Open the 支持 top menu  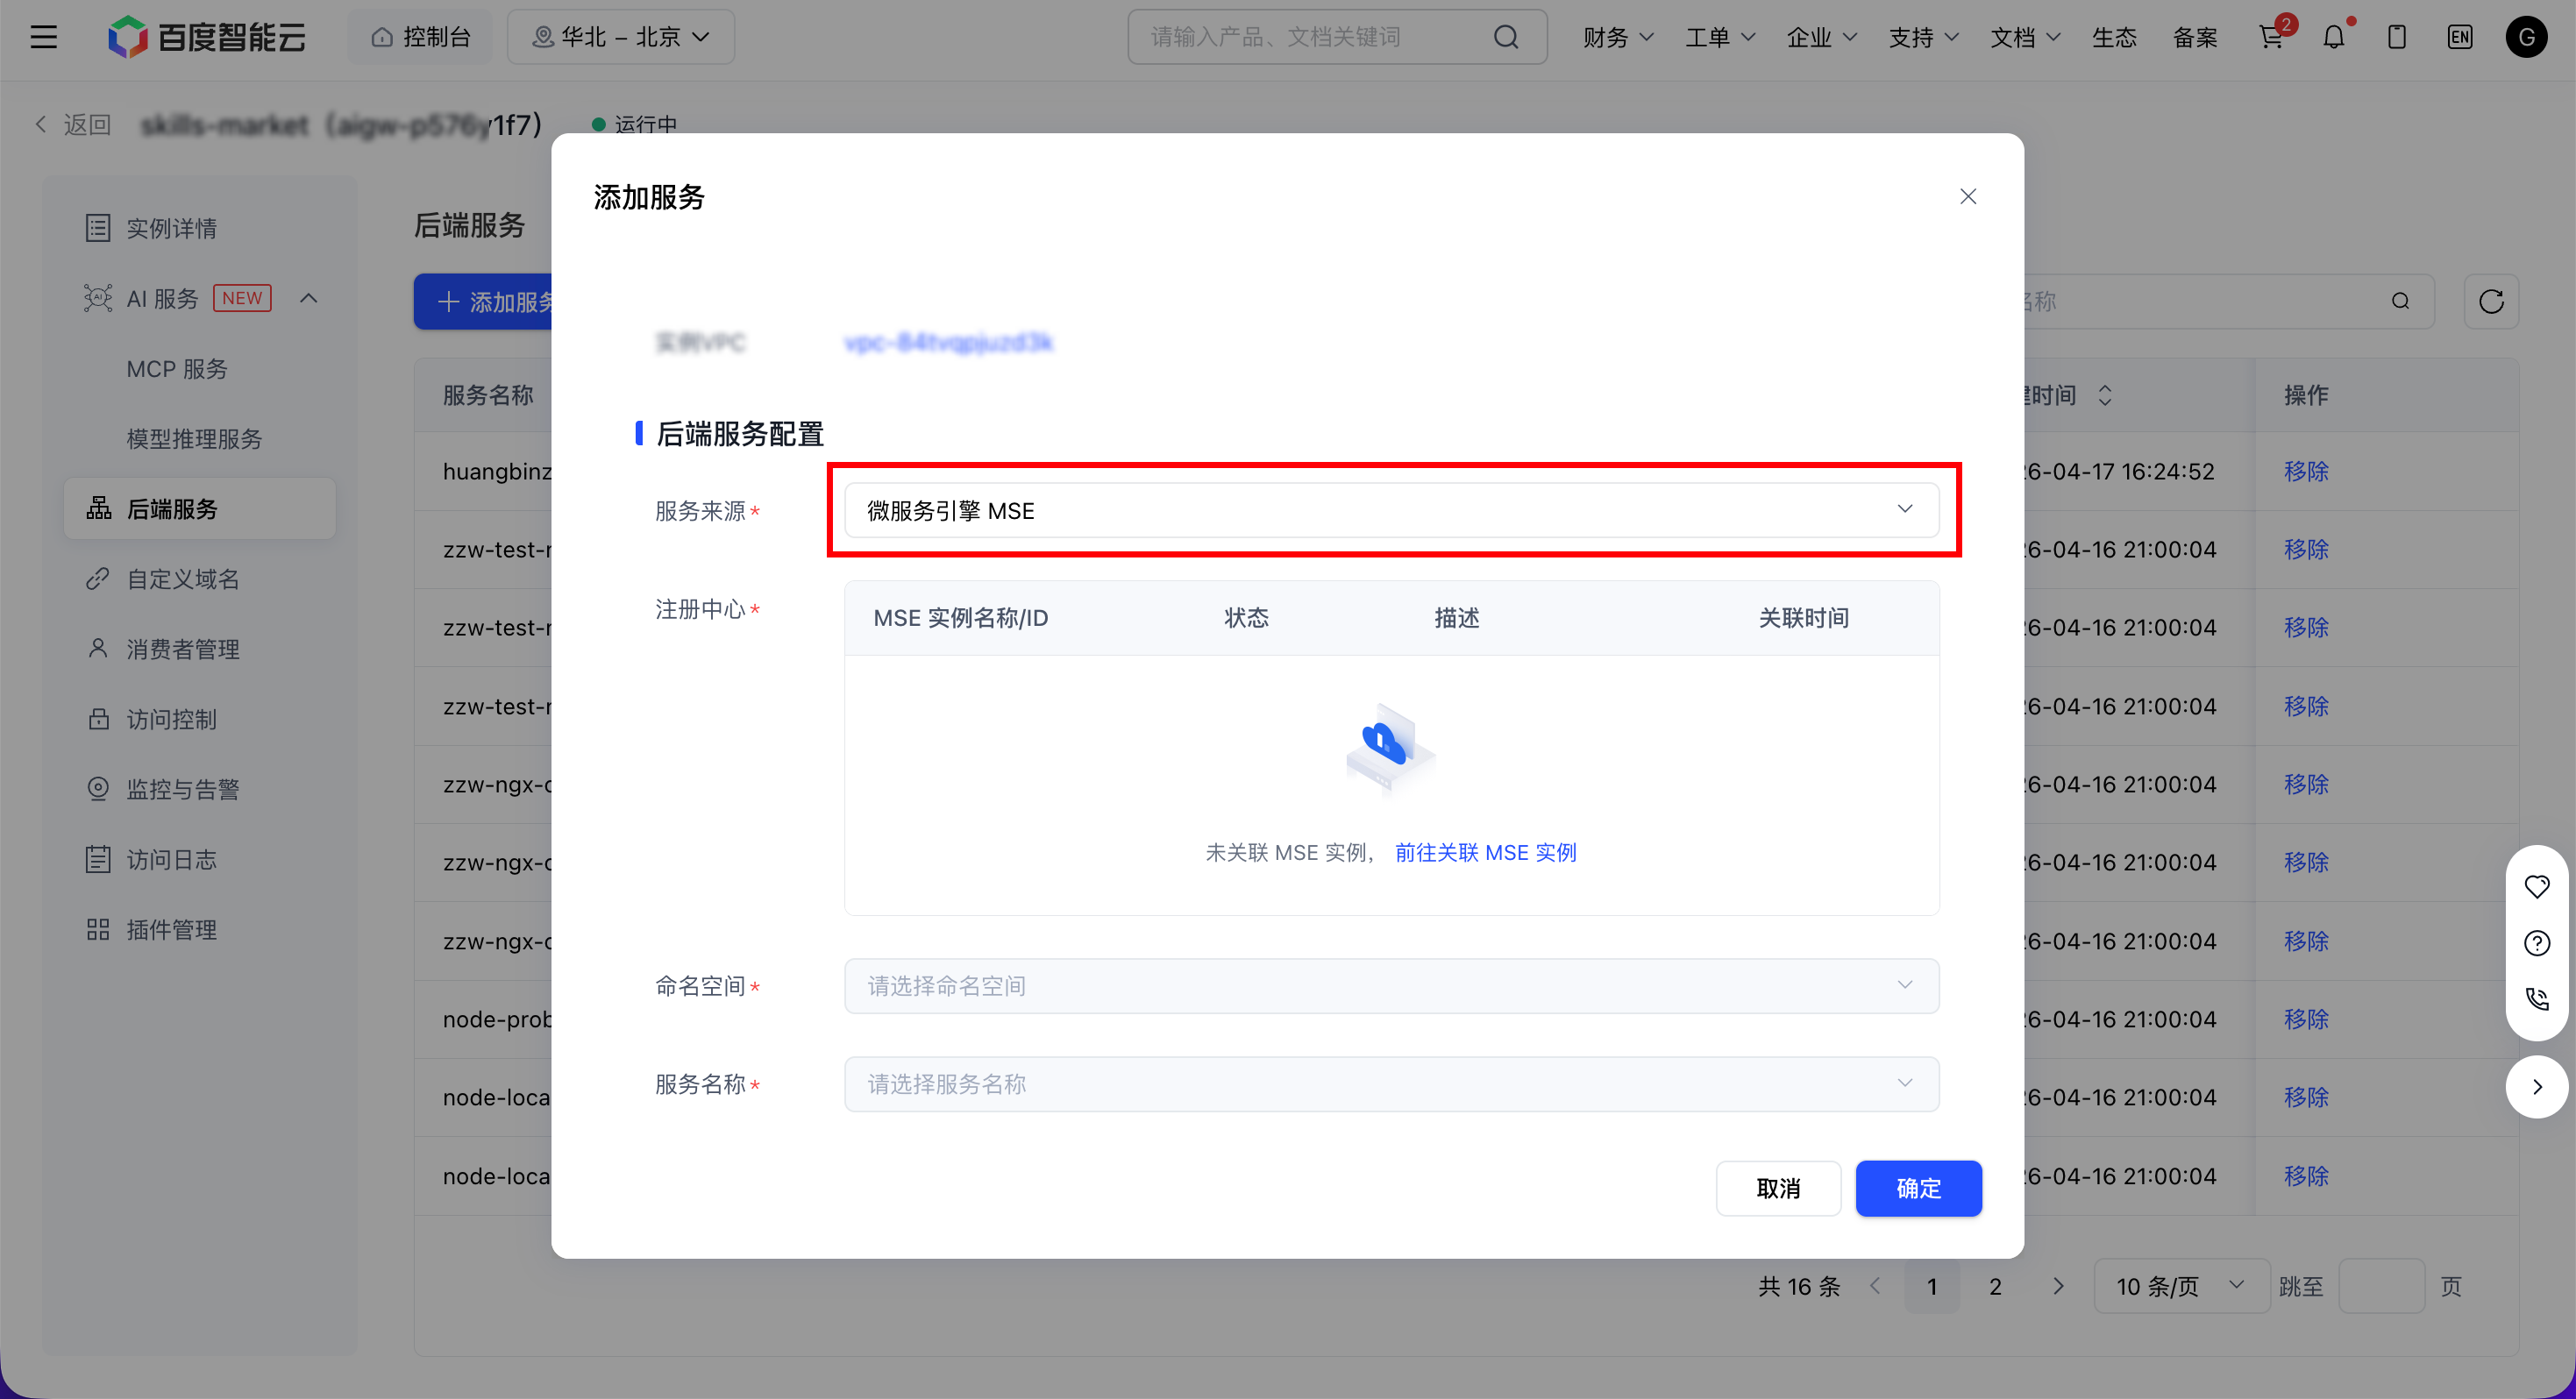pyautogui.click(x=1923, y=37)
